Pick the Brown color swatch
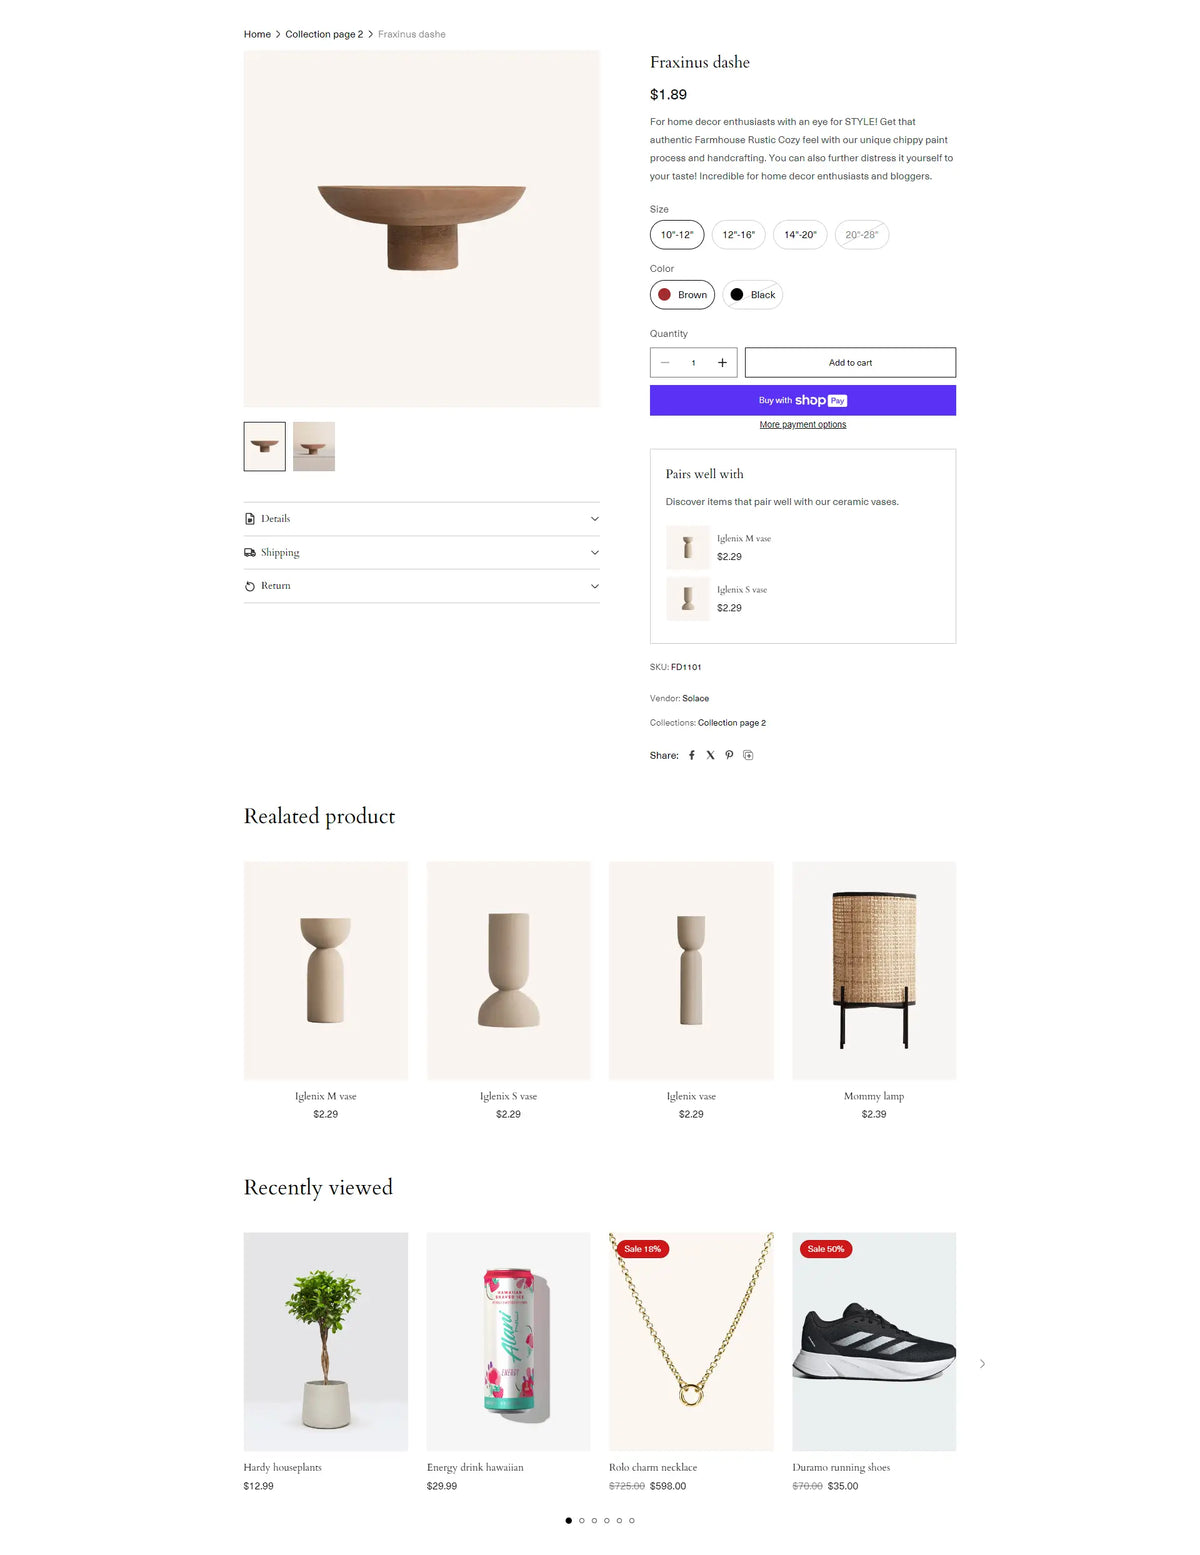 click(682, 295)
